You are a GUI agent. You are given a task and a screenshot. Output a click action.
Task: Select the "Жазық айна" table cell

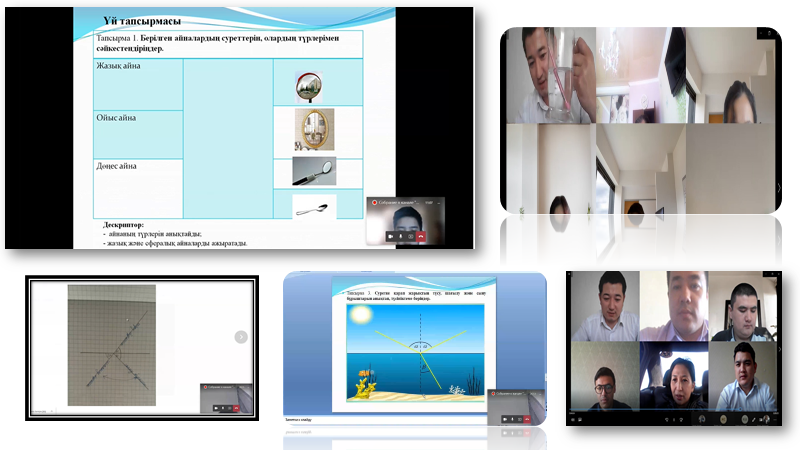(x=137, y=84)
